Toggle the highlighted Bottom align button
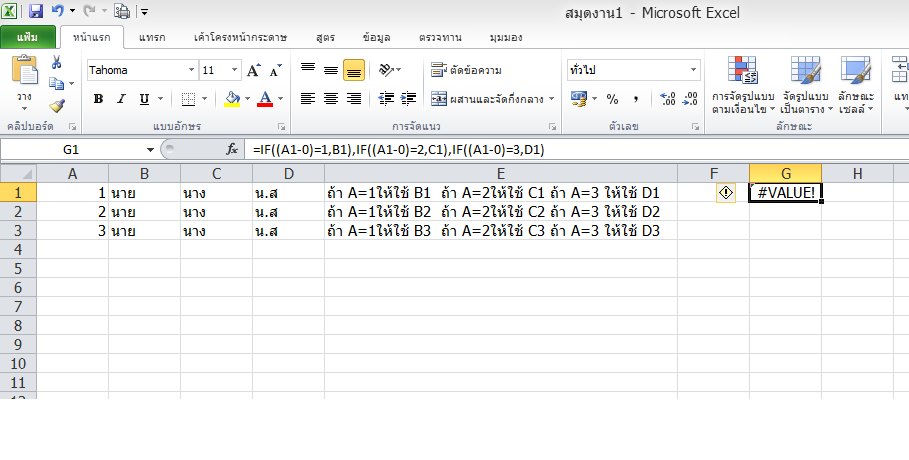Viewport: 909px width, 460px height. point(354,70)
